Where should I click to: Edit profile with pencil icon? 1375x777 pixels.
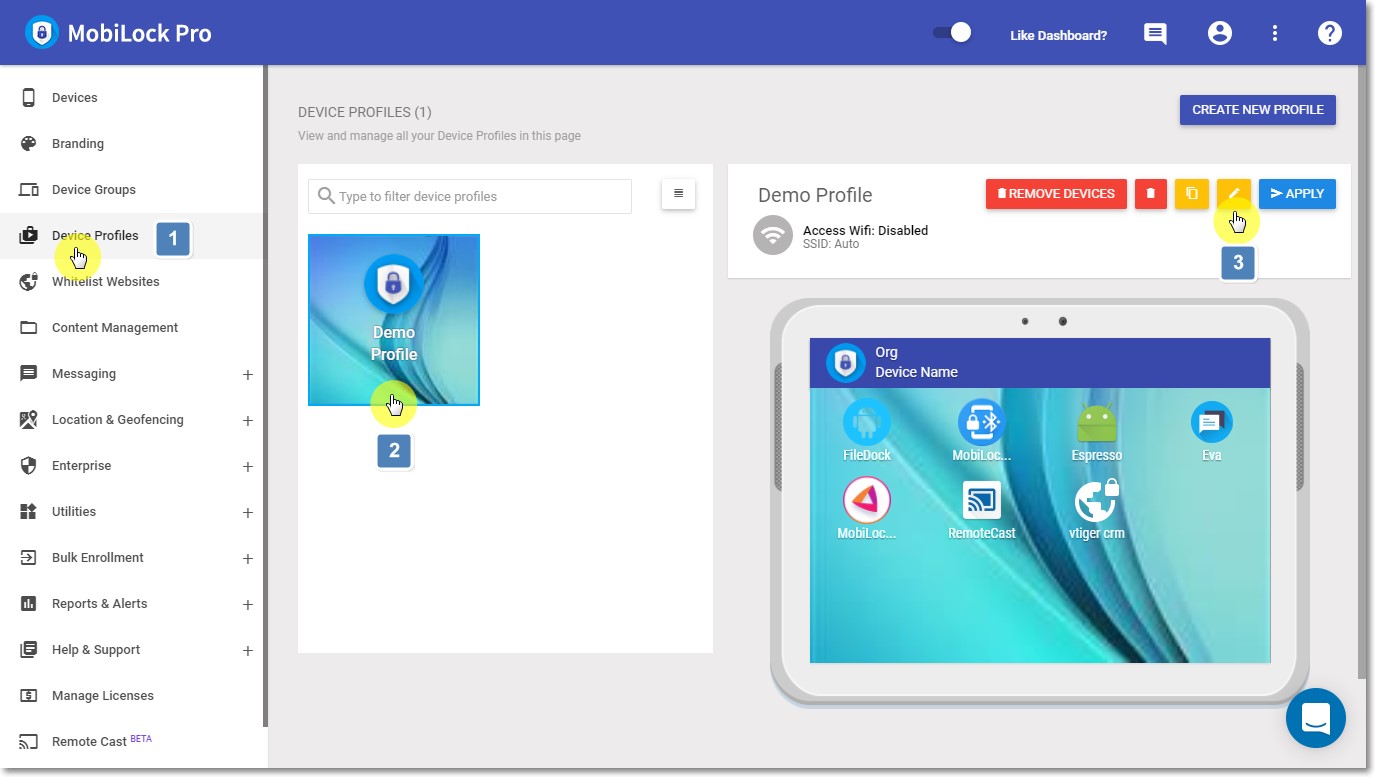(1234, 194)
